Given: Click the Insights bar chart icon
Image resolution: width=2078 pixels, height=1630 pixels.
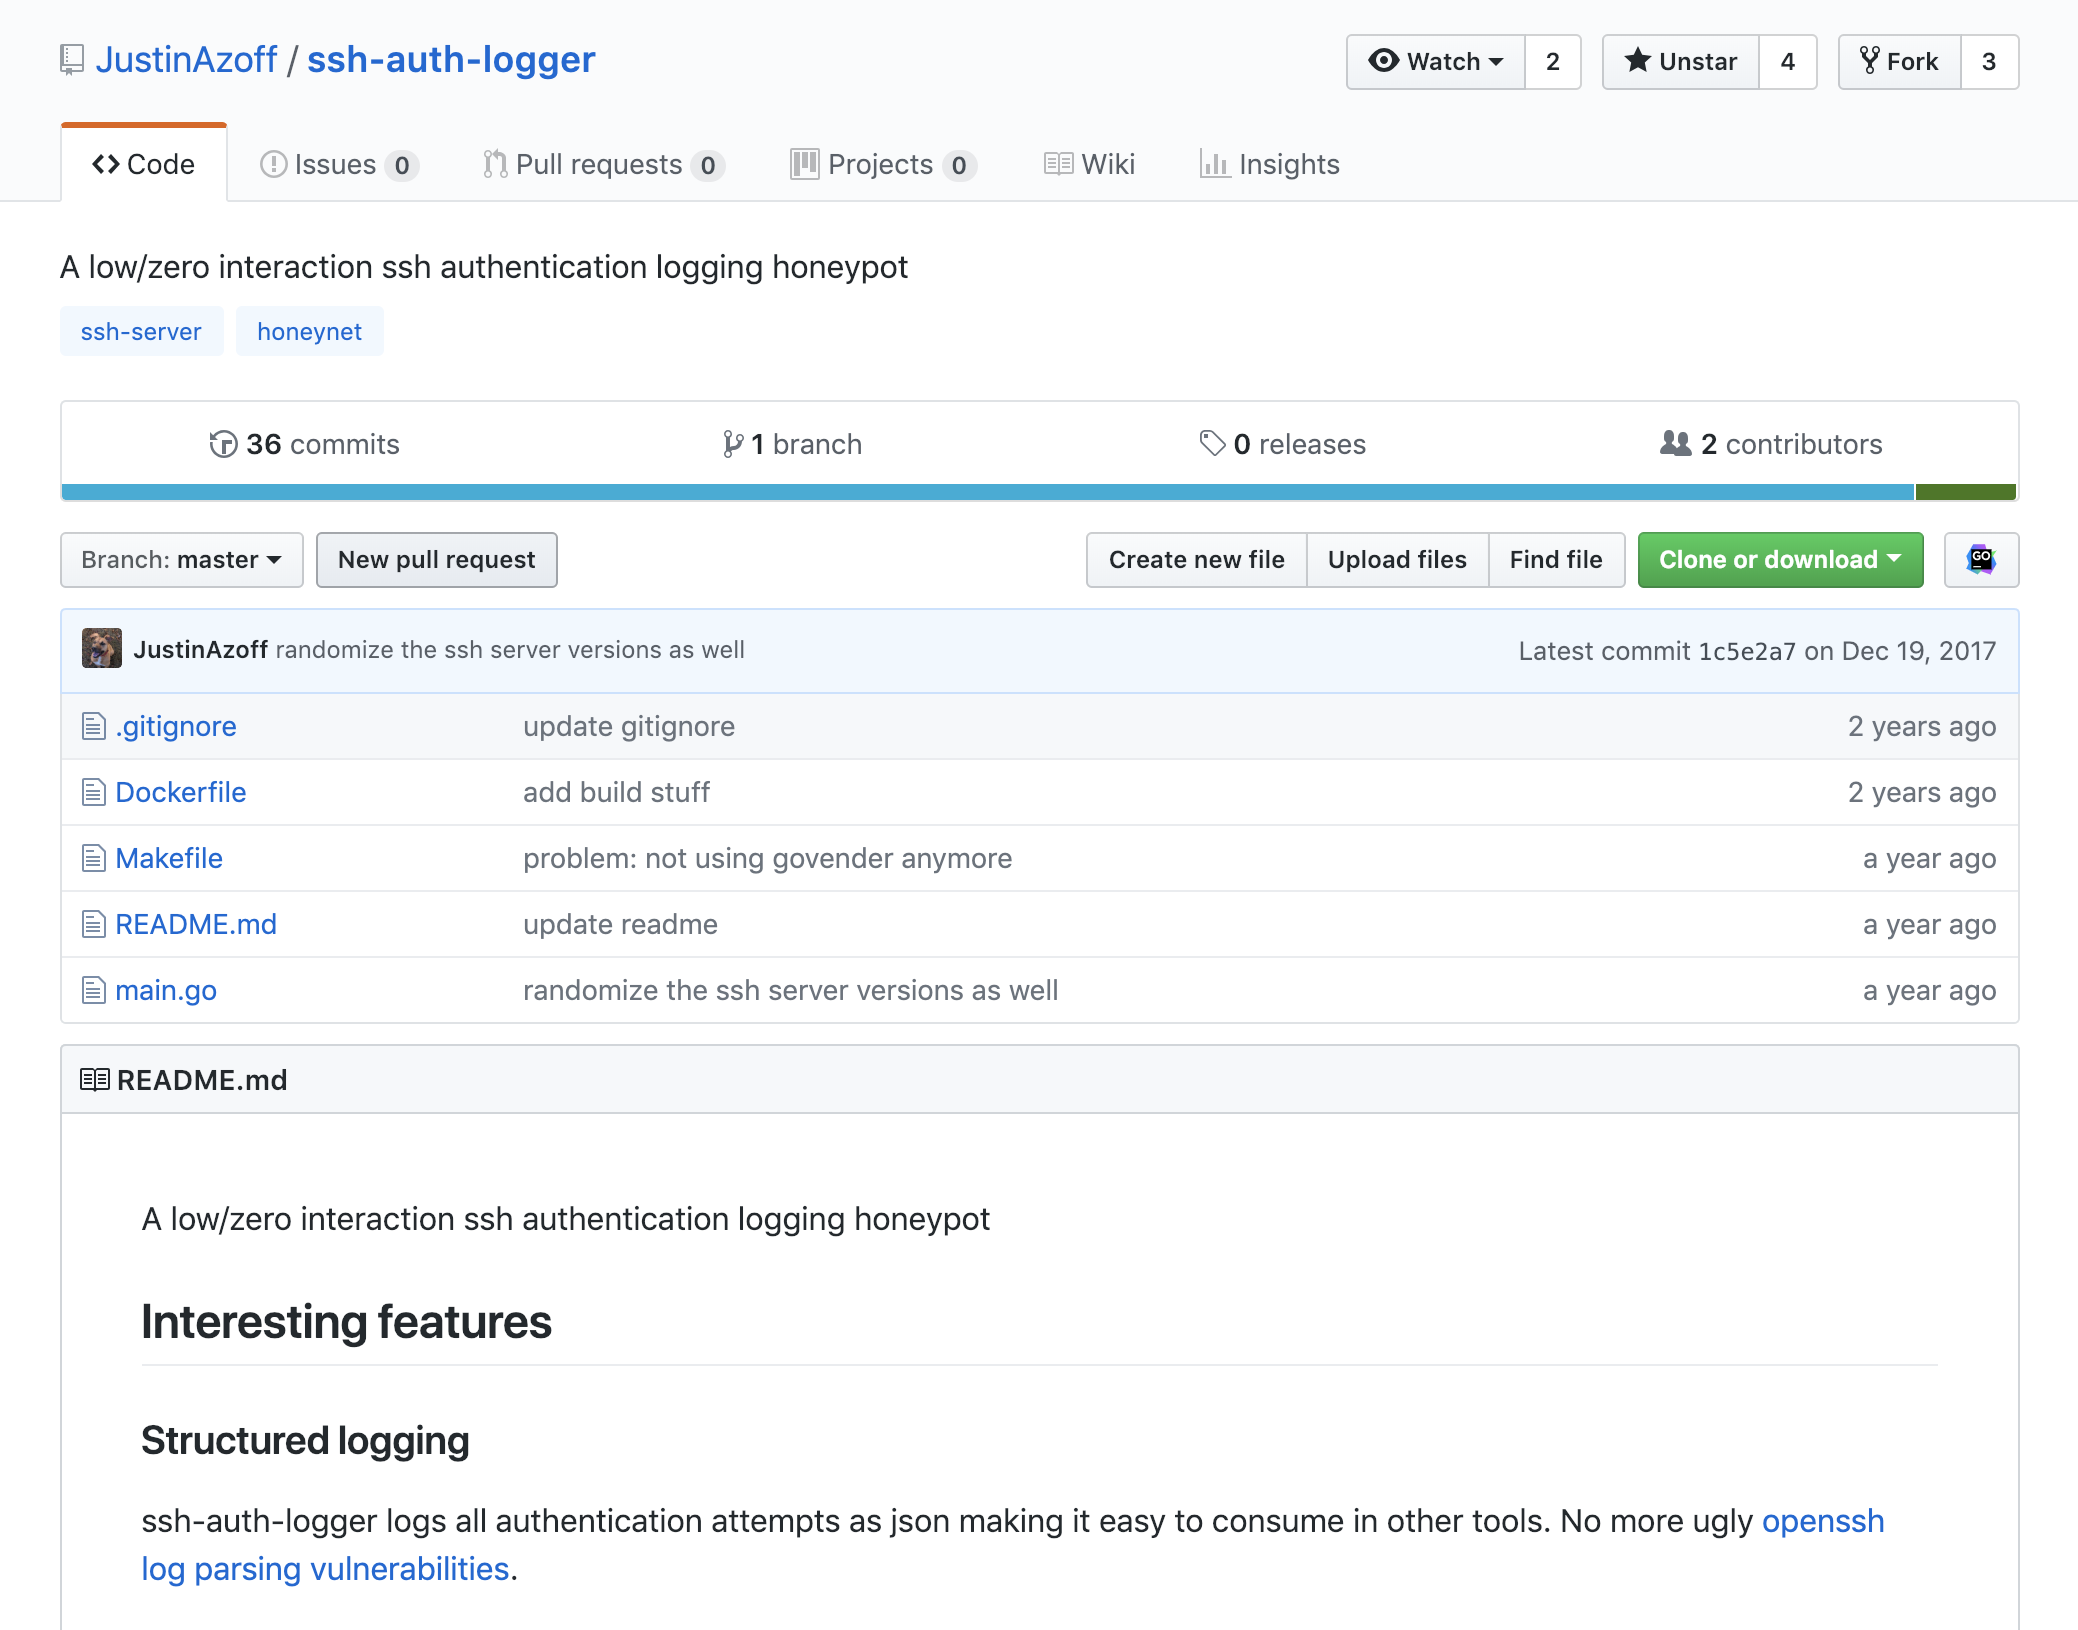Looking at the screenshot, I should pos(1214,164).
